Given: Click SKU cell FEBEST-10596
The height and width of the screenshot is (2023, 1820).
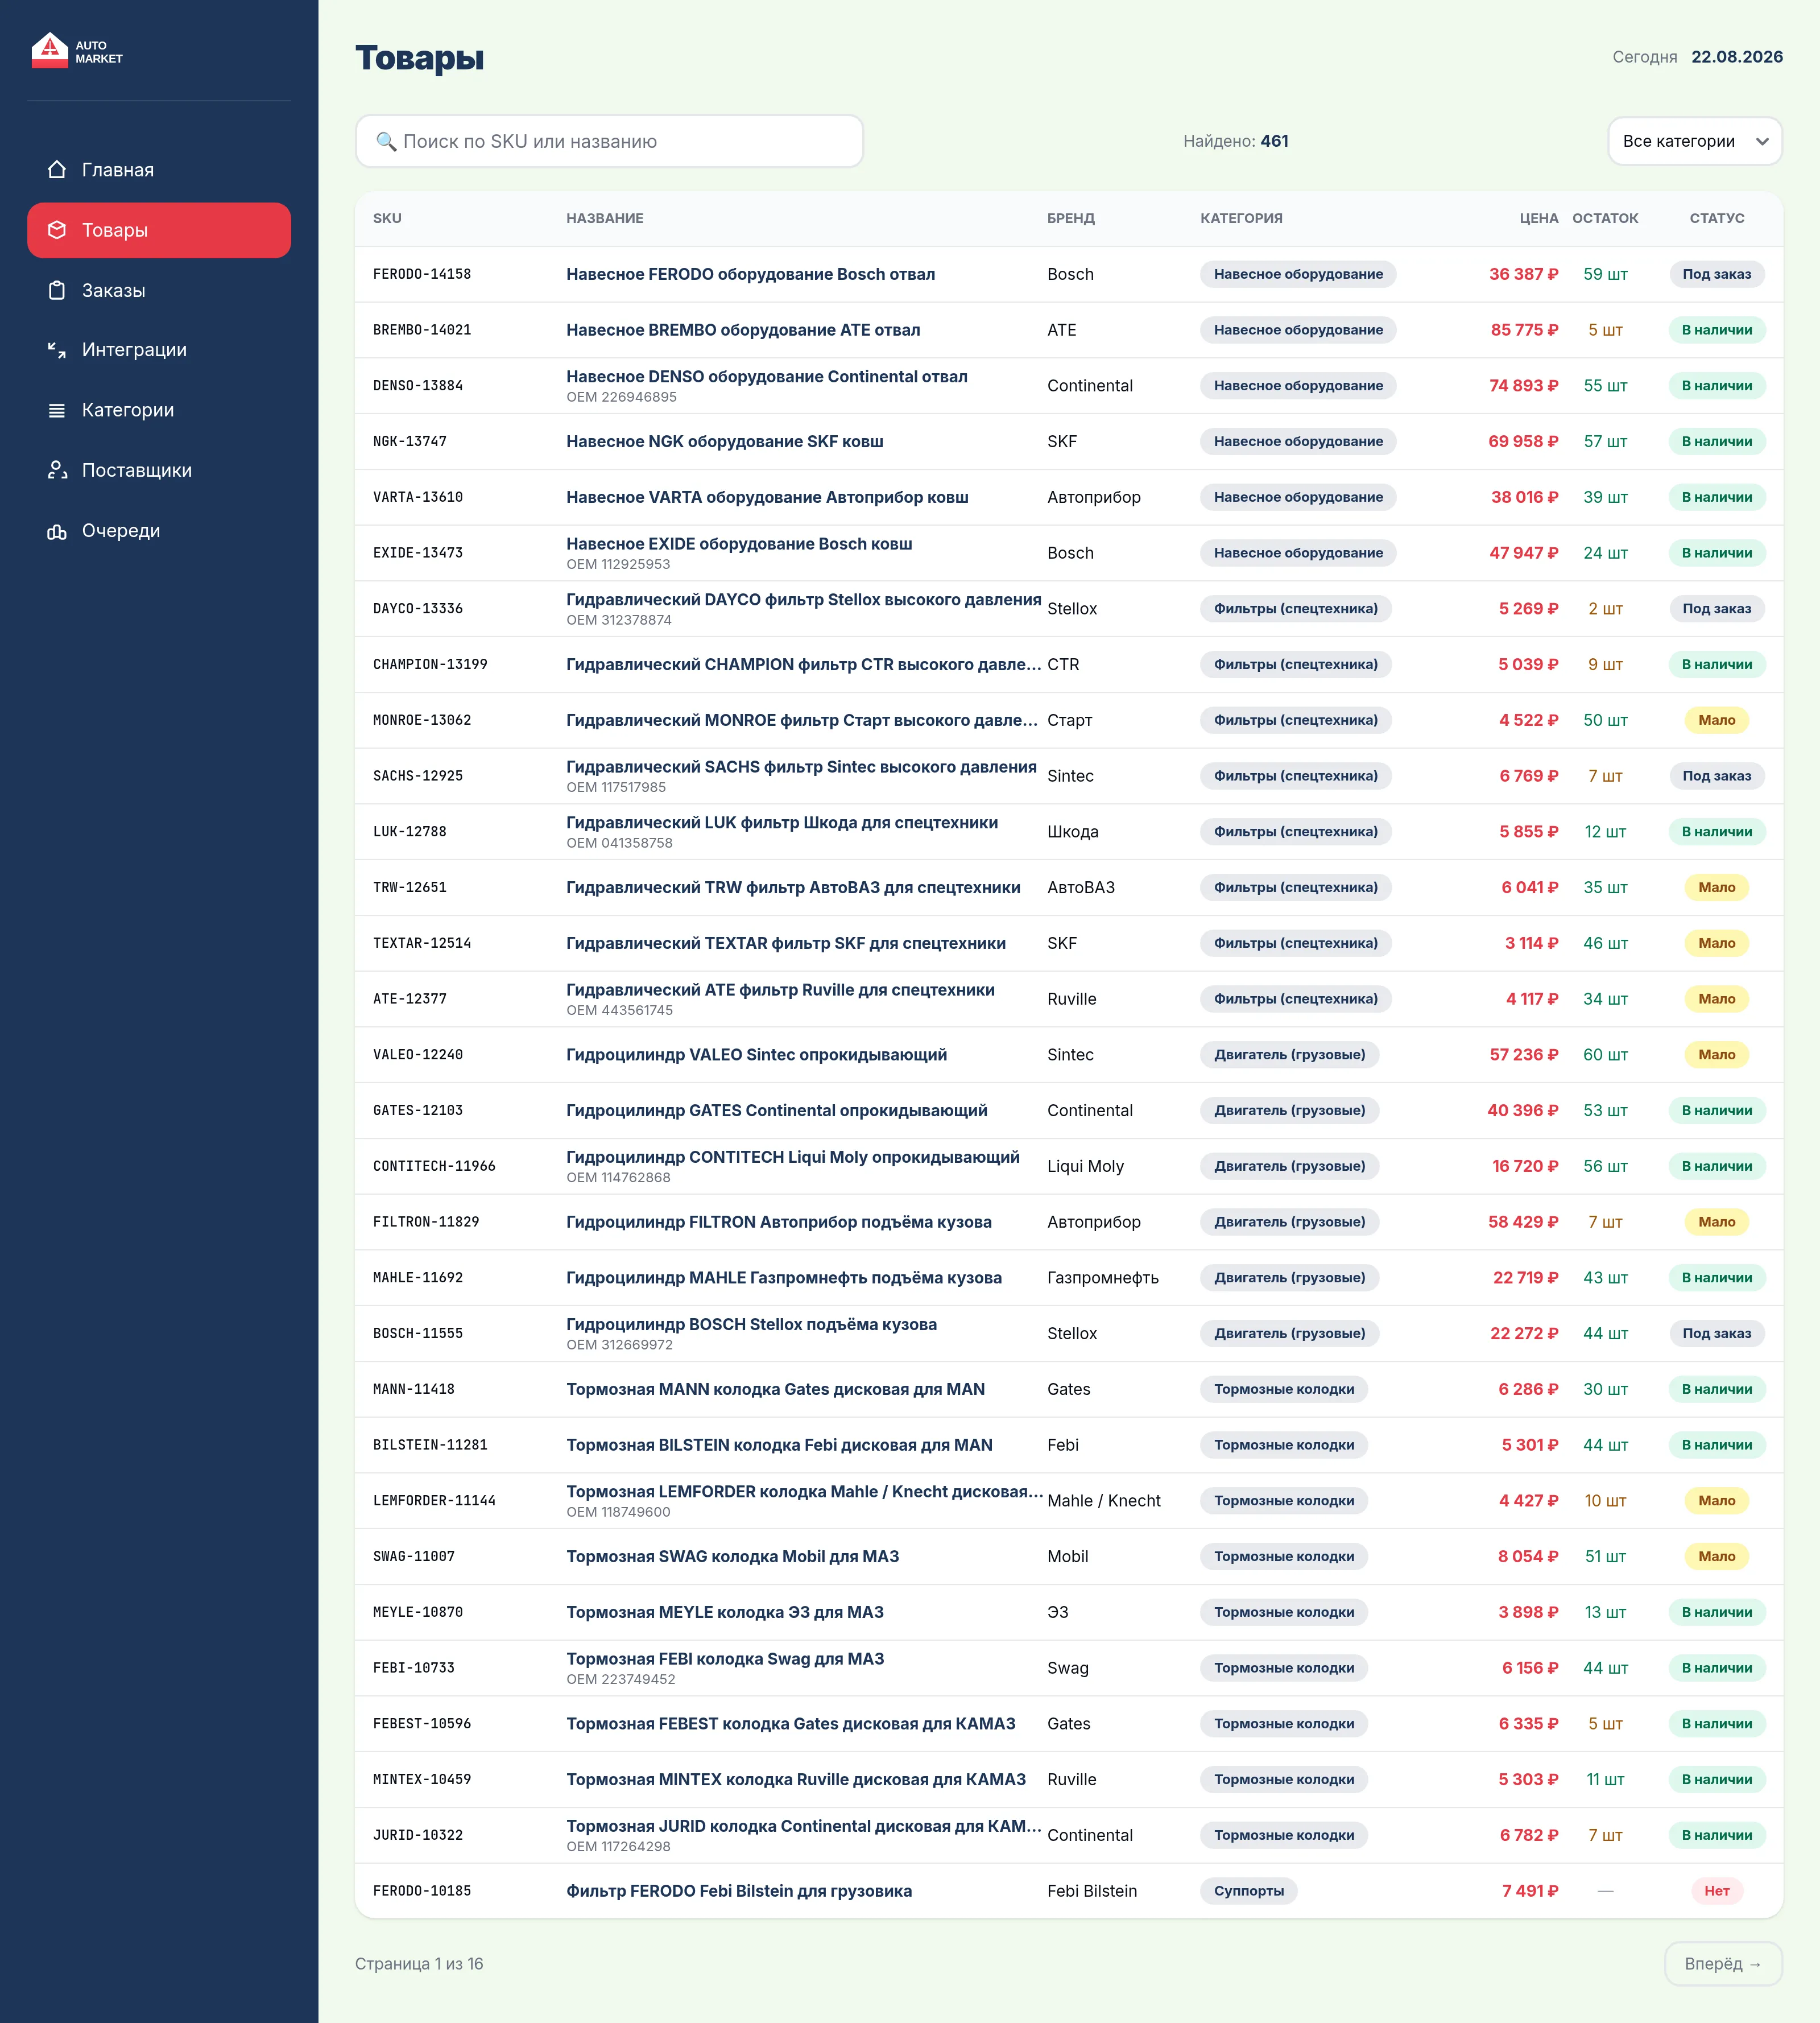Looking at the screenshot, I should (x=422, y=1724).
